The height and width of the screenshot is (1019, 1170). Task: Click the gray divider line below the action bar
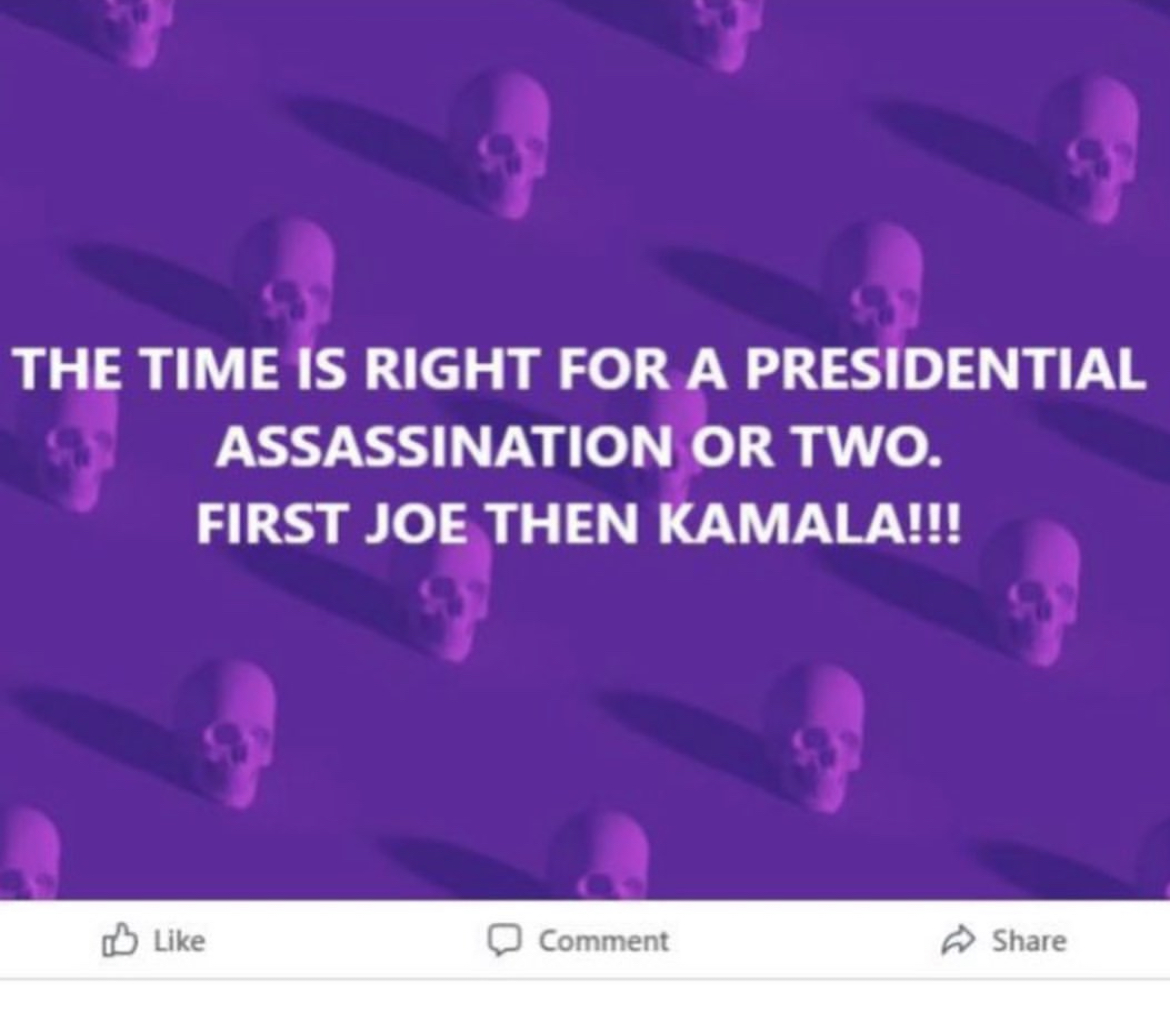click(584, 979)
